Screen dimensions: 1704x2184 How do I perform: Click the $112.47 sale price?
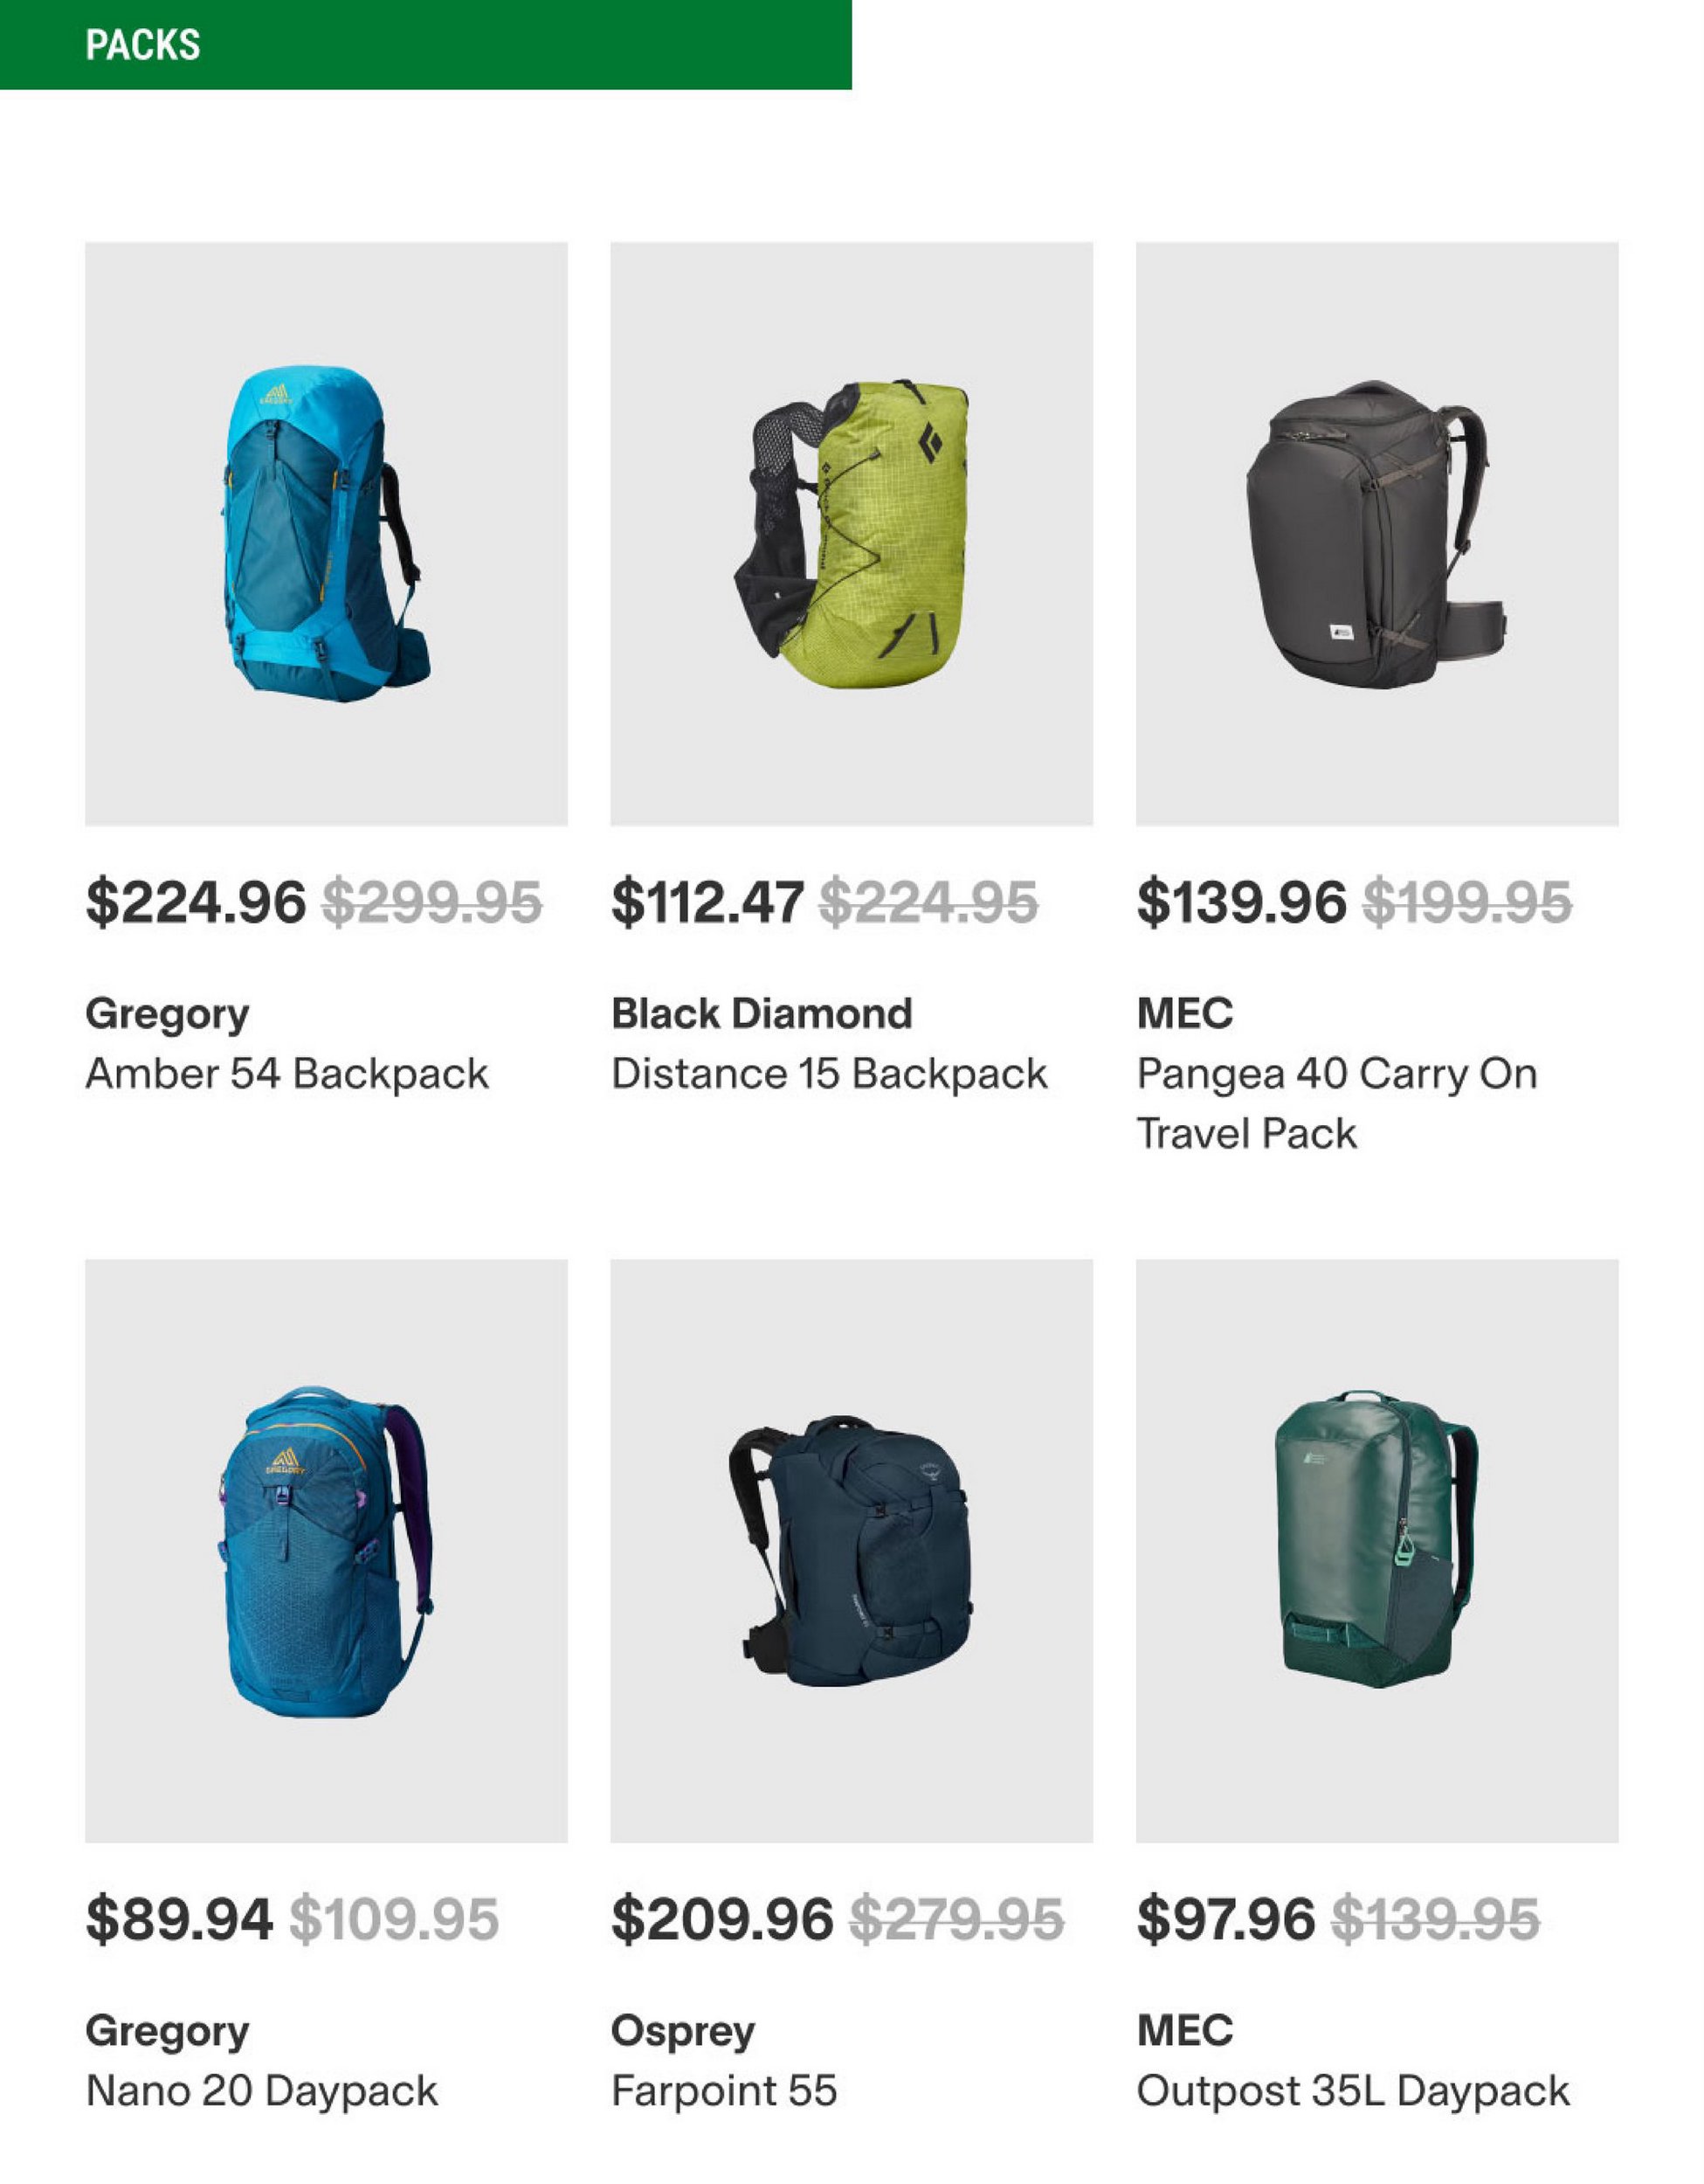click(x=707, y=903)
